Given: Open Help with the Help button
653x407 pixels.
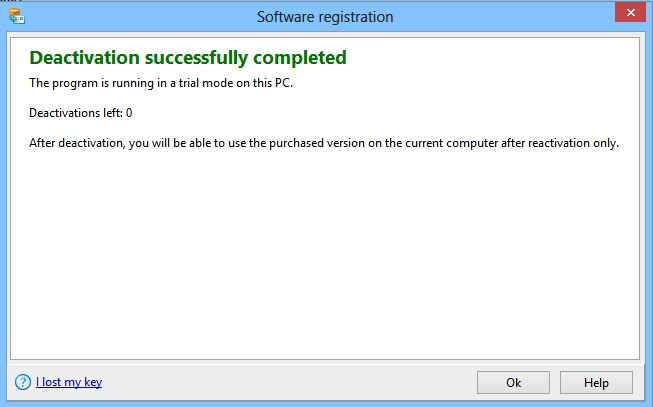Looking at the screenshot, I should click(x=596, y=382).
